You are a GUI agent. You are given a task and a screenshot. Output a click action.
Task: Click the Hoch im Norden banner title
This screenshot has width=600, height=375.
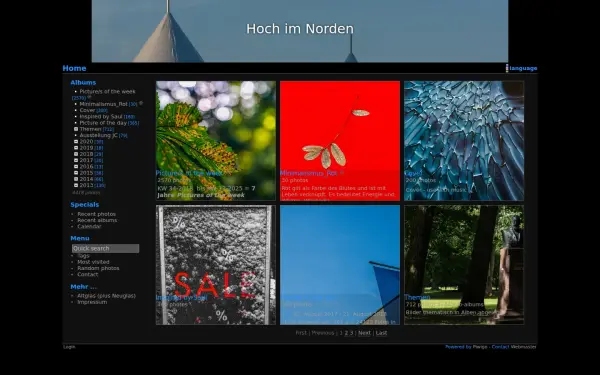click(x=300, y=29)
